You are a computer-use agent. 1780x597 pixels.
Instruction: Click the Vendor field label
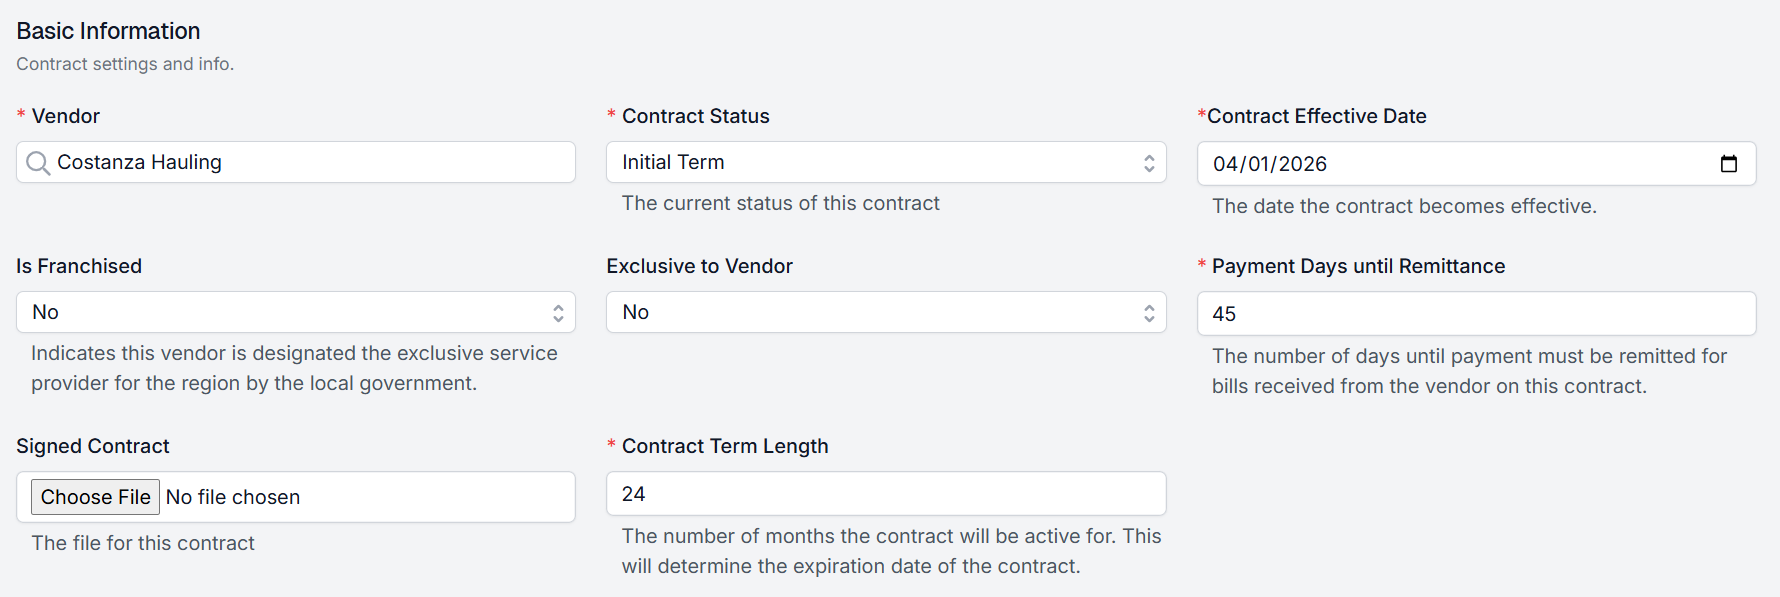(x=66, y=116)
